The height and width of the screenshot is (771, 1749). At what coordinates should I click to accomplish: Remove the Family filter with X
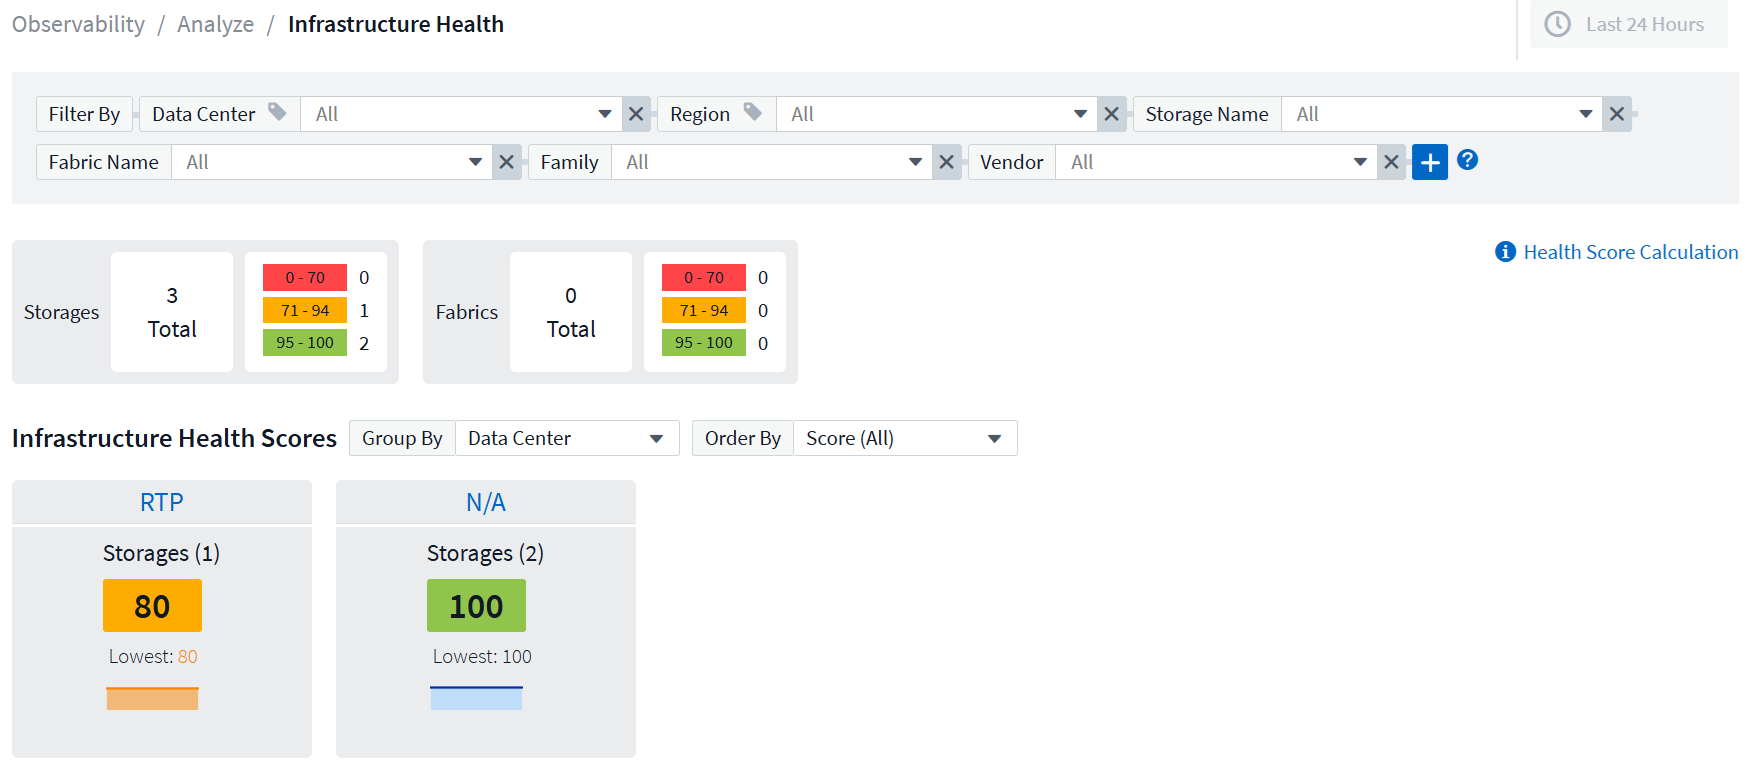tap(946, 162)
